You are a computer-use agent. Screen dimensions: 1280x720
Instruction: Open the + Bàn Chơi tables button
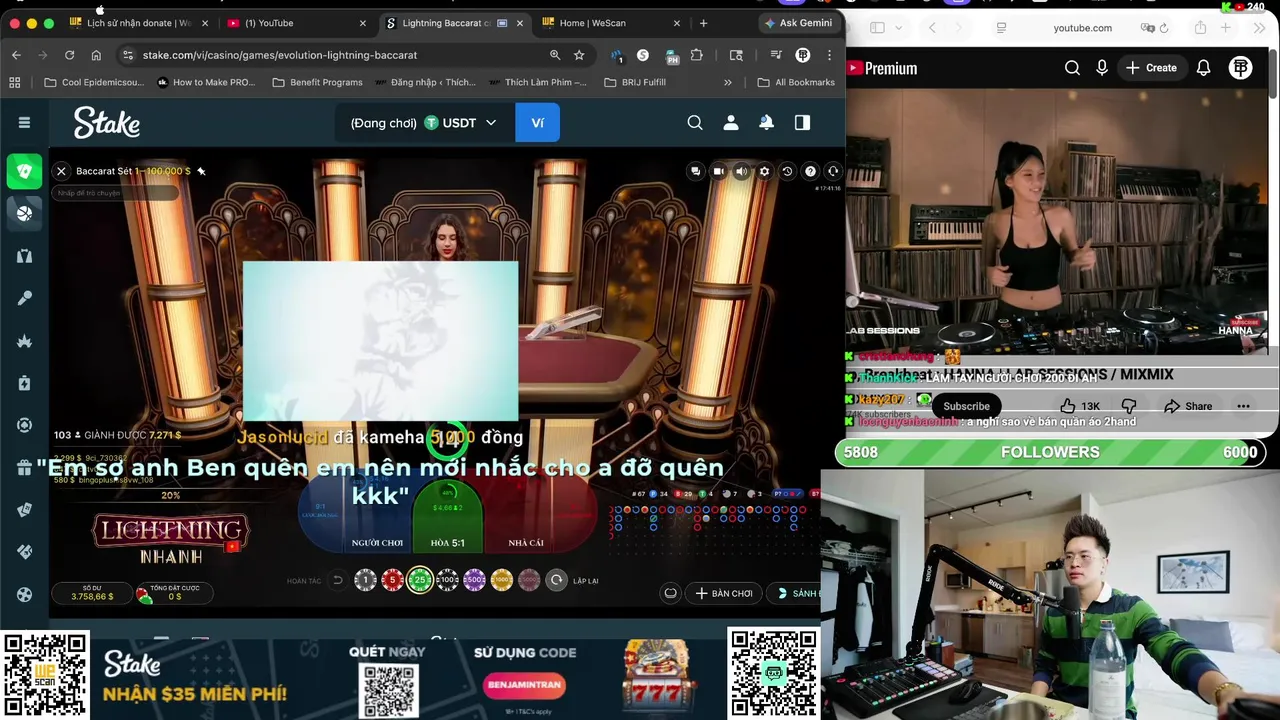tap(723, 593)
